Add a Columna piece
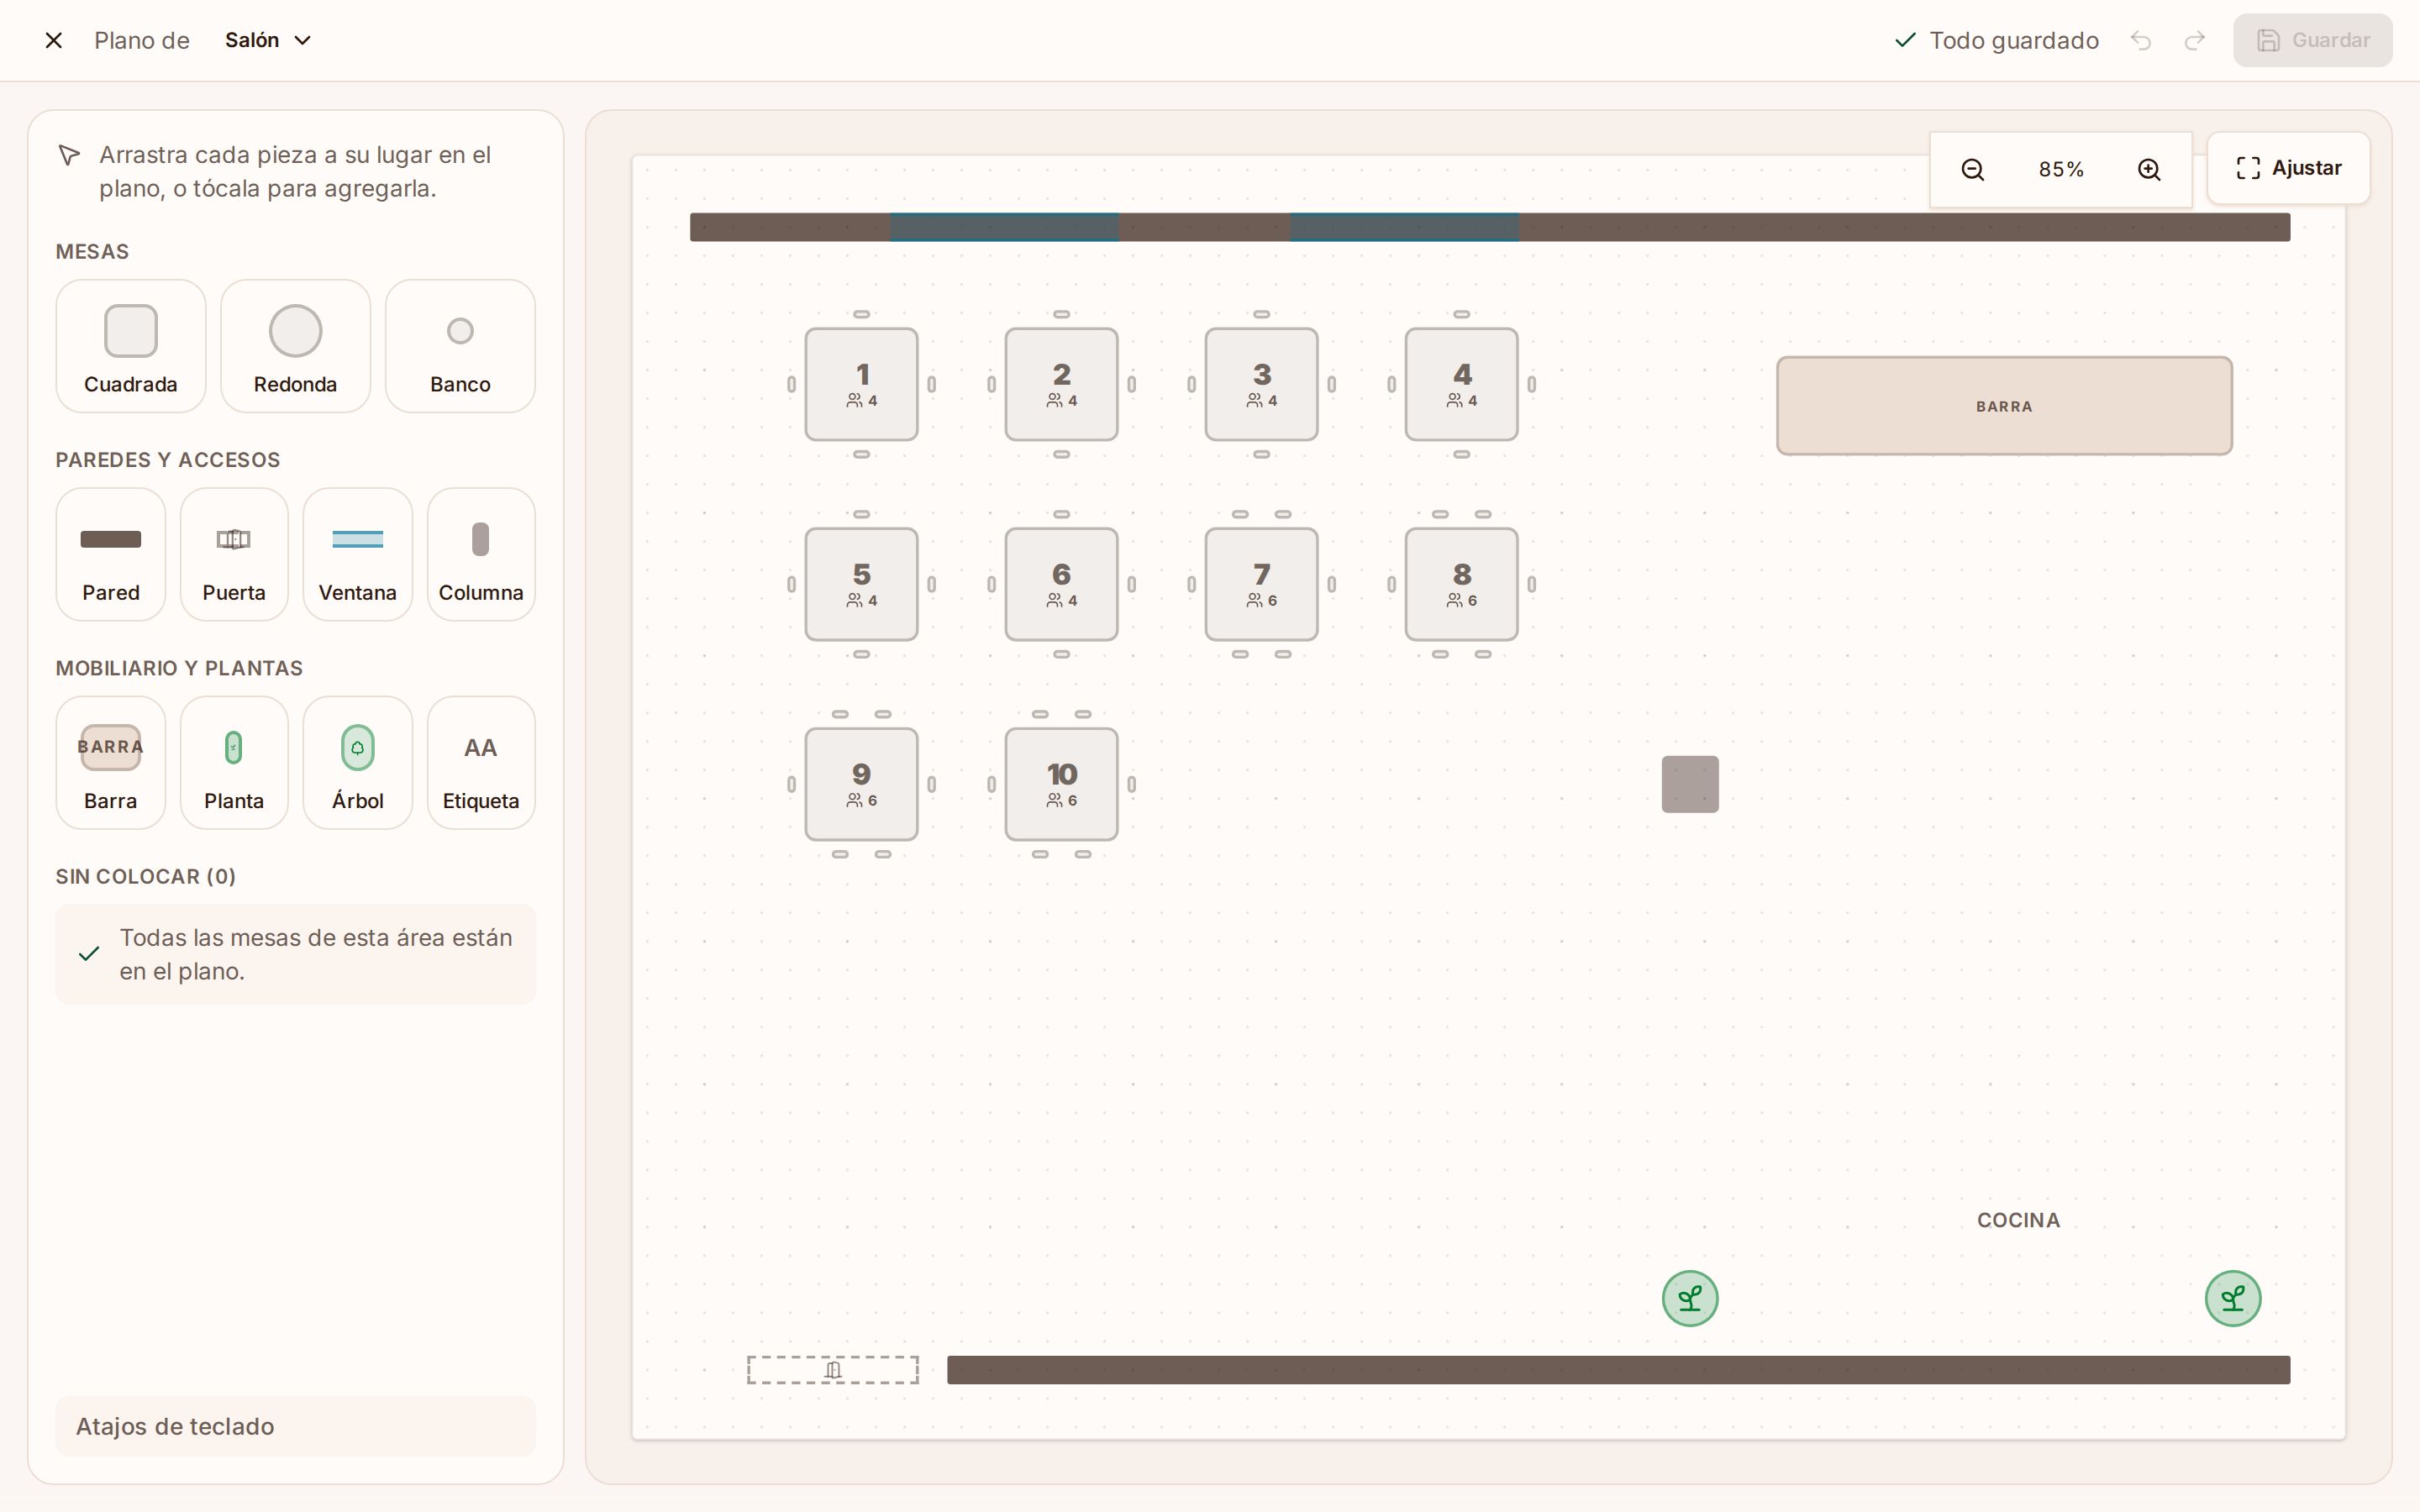This screenshot has height=1512, width=2420. point(481,555)
